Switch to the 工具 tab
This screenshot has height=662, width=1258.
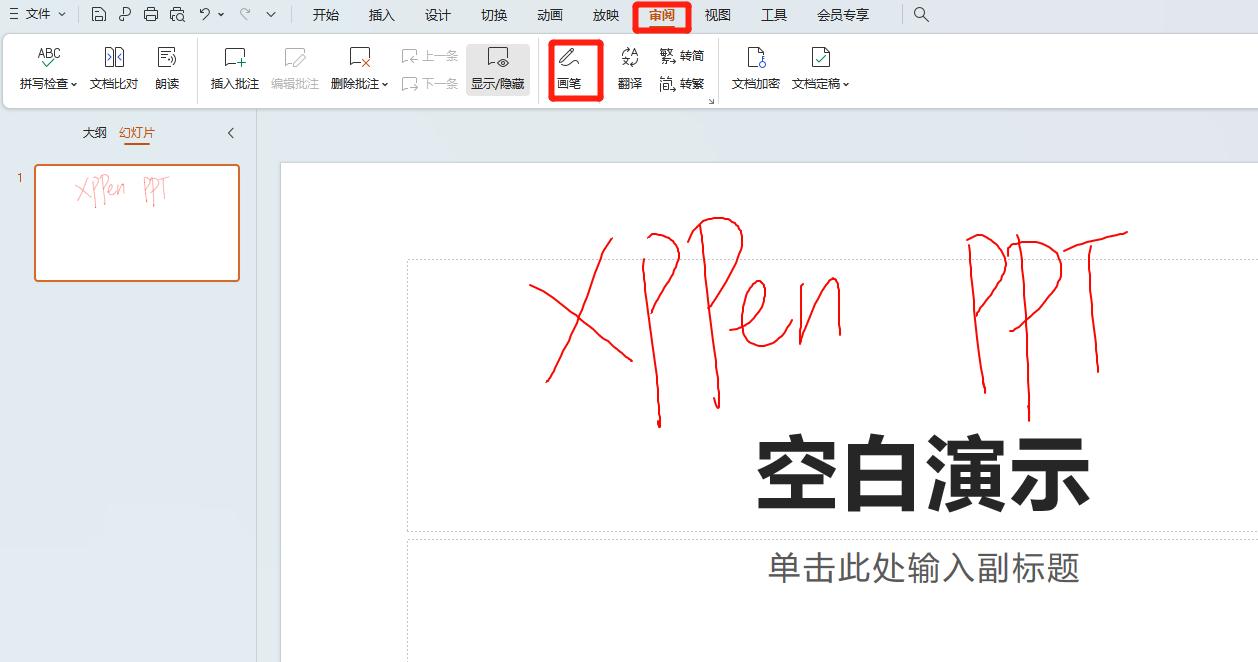tap(774, 15)
